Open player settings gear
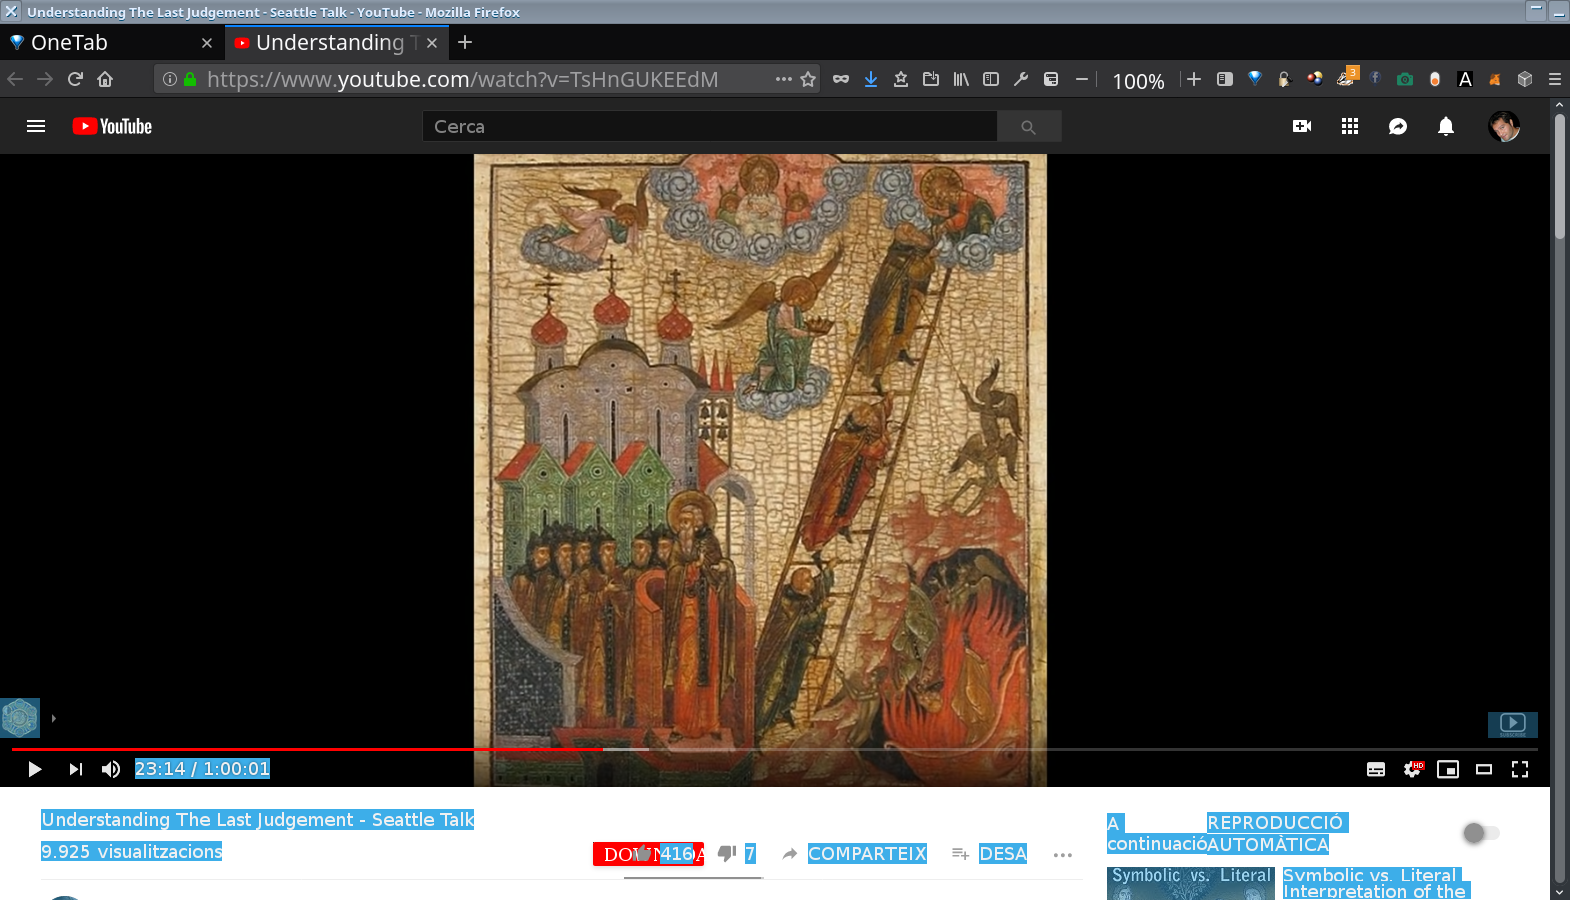The image size is (1570, 900). (1412, 769)
